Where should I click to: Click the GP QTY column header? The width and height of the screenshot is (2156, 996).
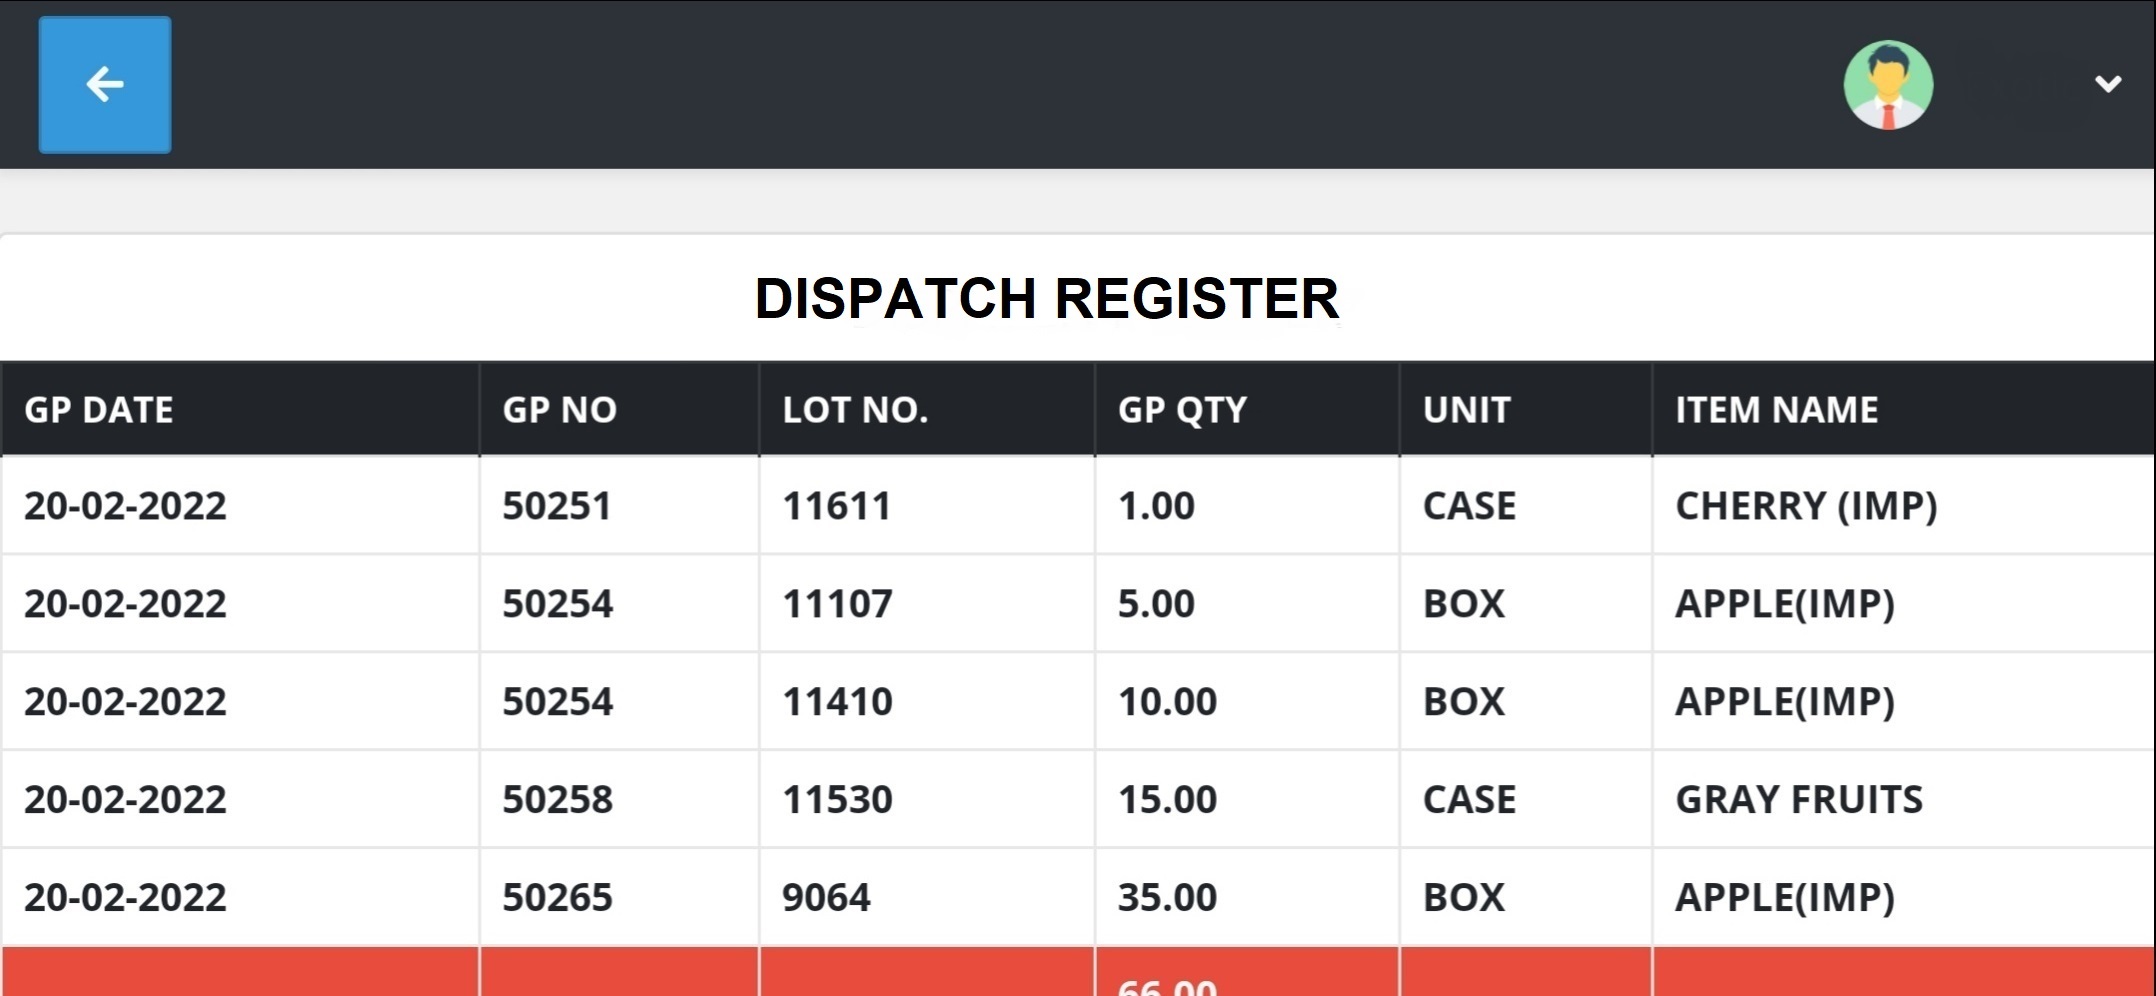pos(1182,410)
